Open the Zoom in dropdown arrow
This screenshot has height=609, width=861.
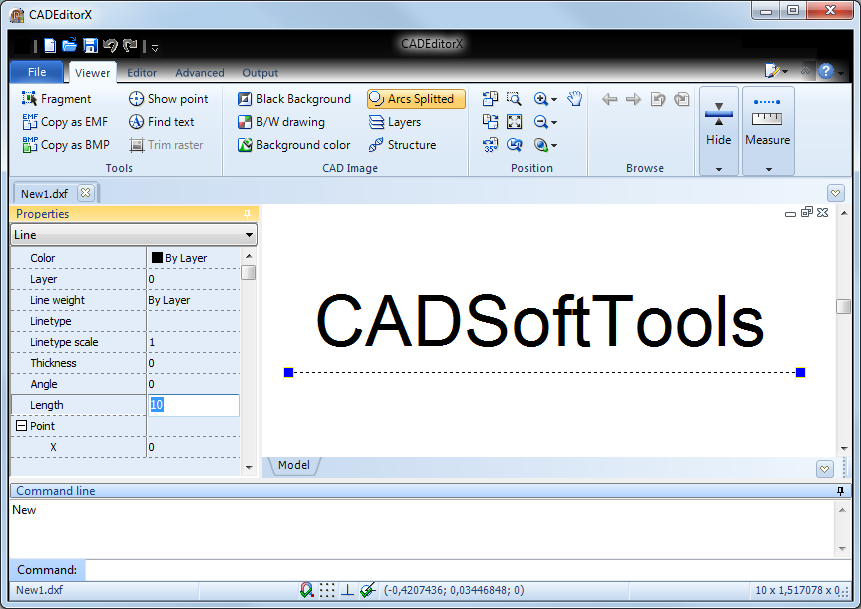tap(554, 100)
